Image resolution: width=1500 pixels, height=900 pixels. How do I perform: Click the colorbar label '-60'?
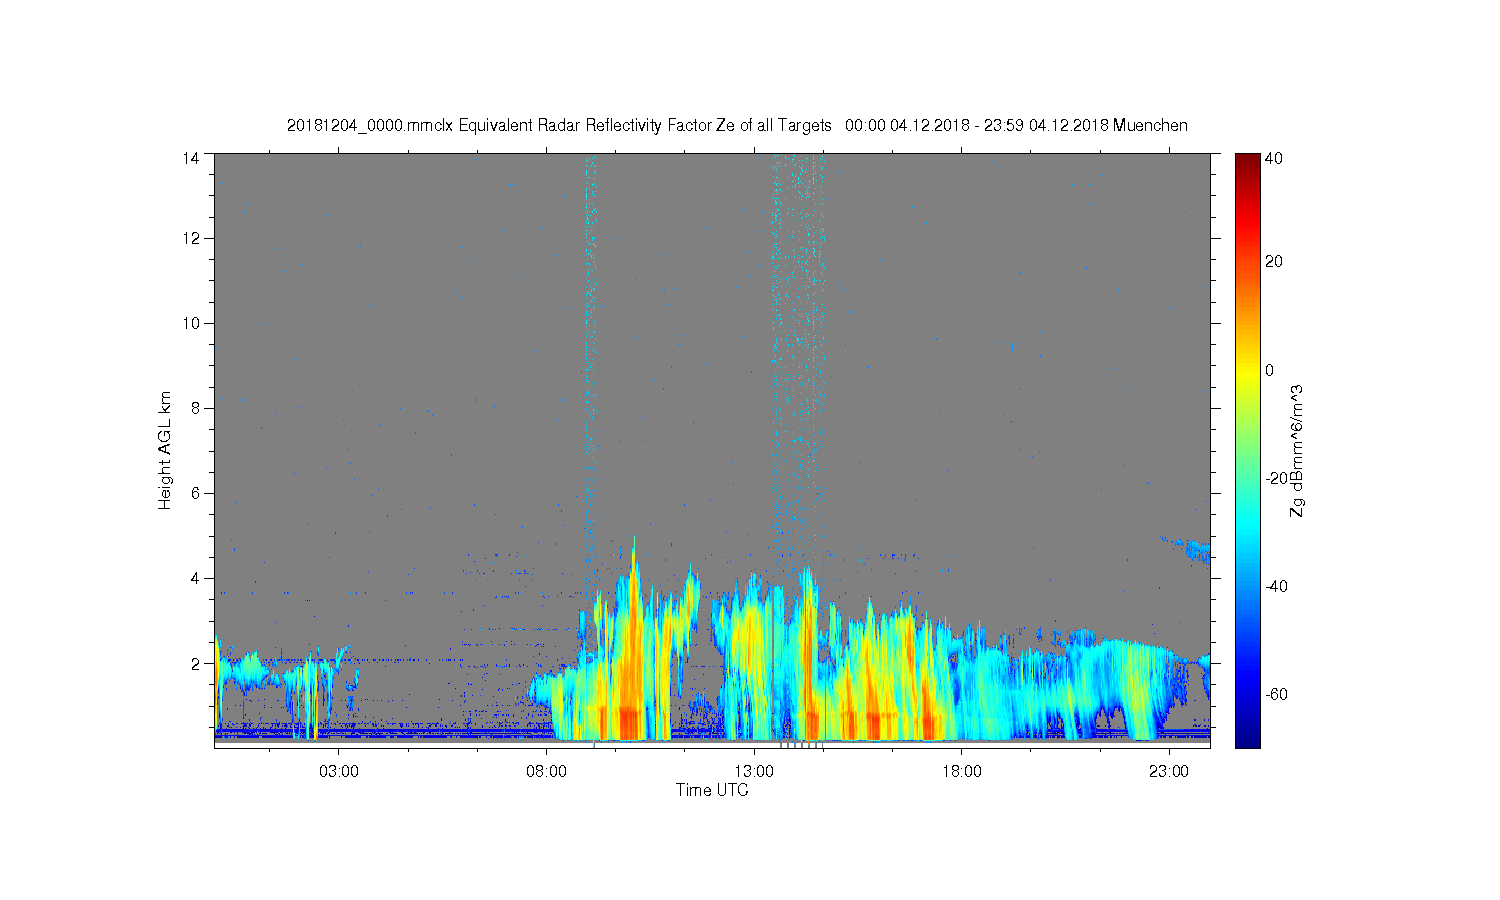1276,694
